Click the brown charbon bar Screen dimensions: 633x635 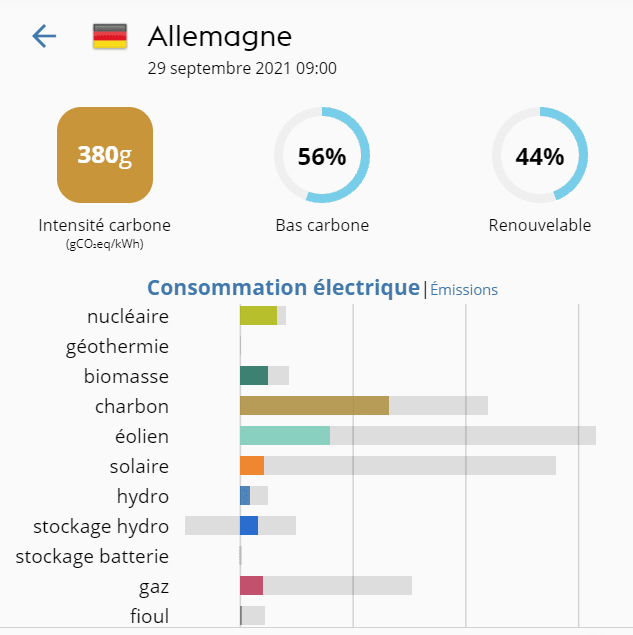click(x=314, y=406)
